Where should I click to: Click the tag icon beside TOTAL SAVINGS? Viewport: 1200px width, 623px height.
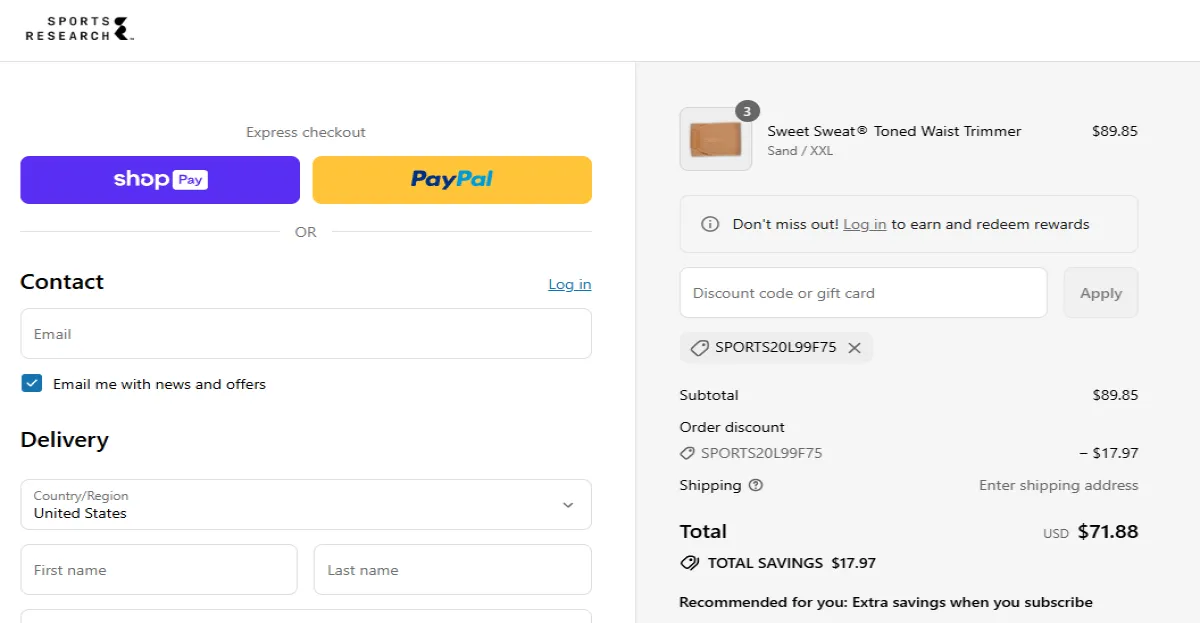tap(689, 562)
